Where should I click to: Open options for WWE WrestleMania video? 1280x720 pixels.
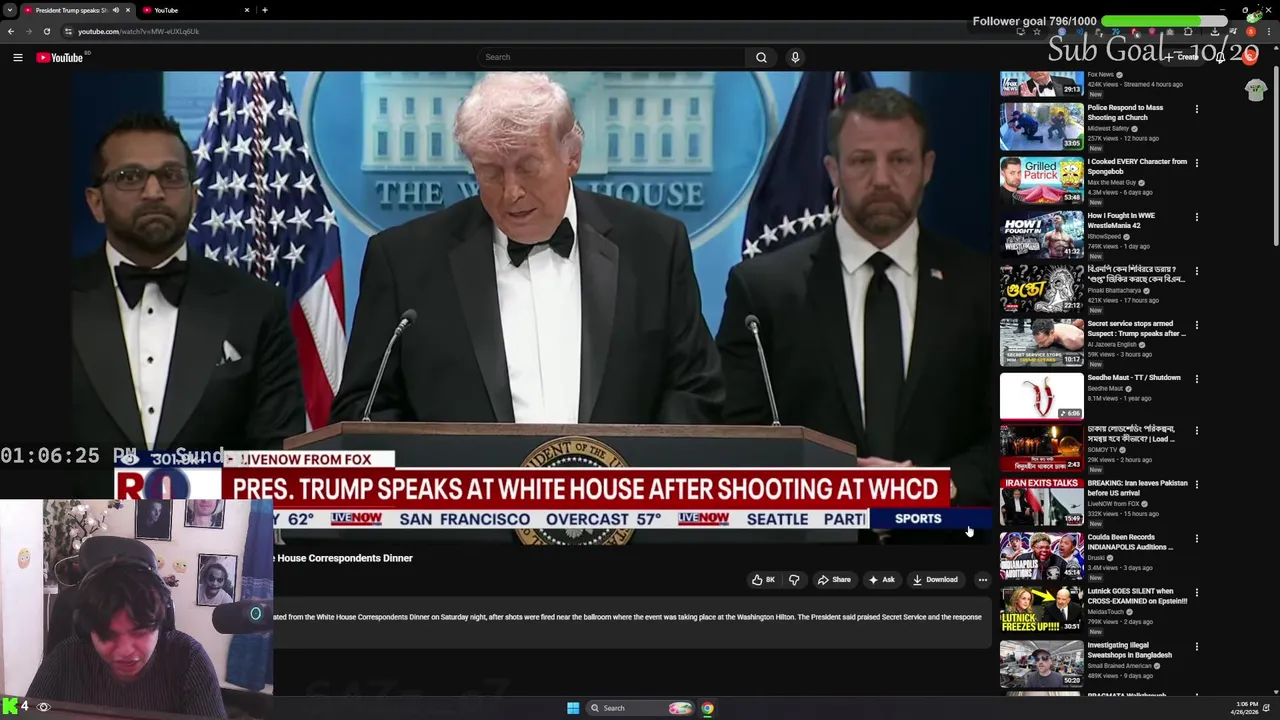pos(1196,217)
